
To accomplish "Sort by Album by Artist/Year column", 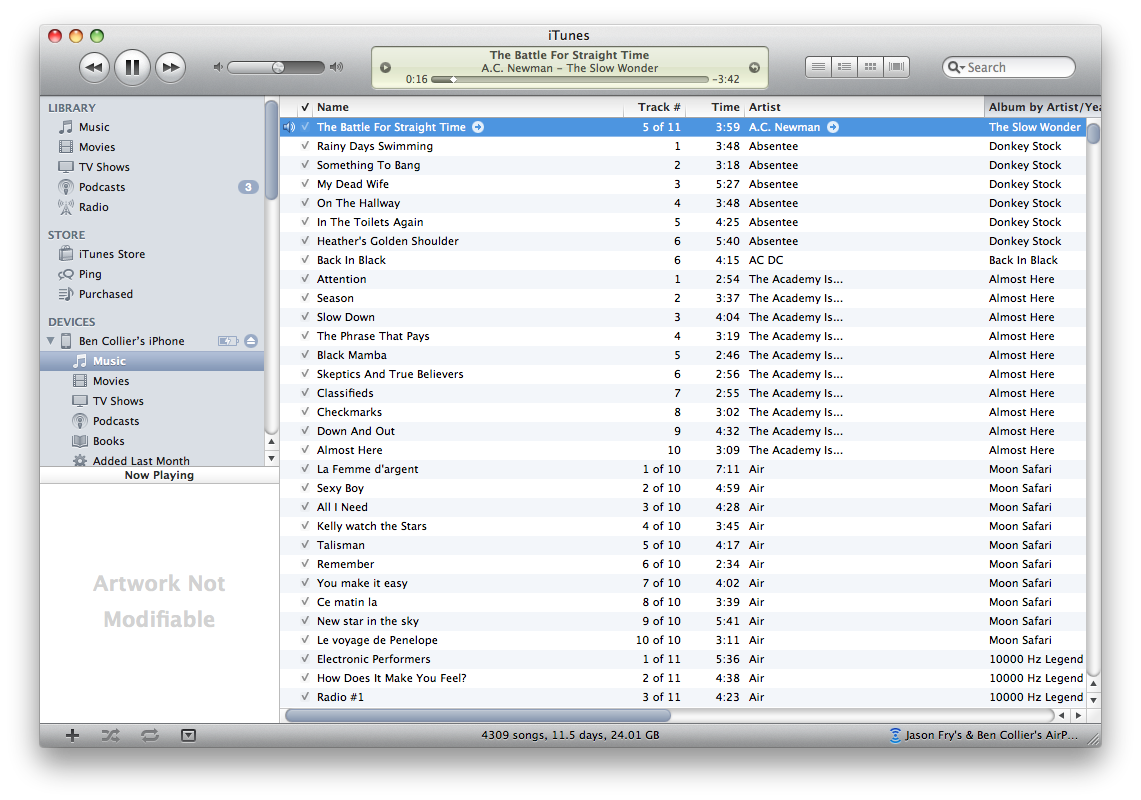I will (1042, 107).
